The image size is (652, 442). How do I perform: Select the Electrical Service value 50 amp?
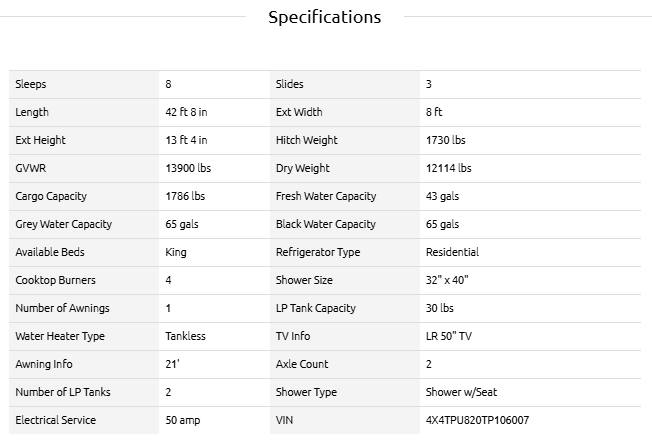[x=183, y=420]
